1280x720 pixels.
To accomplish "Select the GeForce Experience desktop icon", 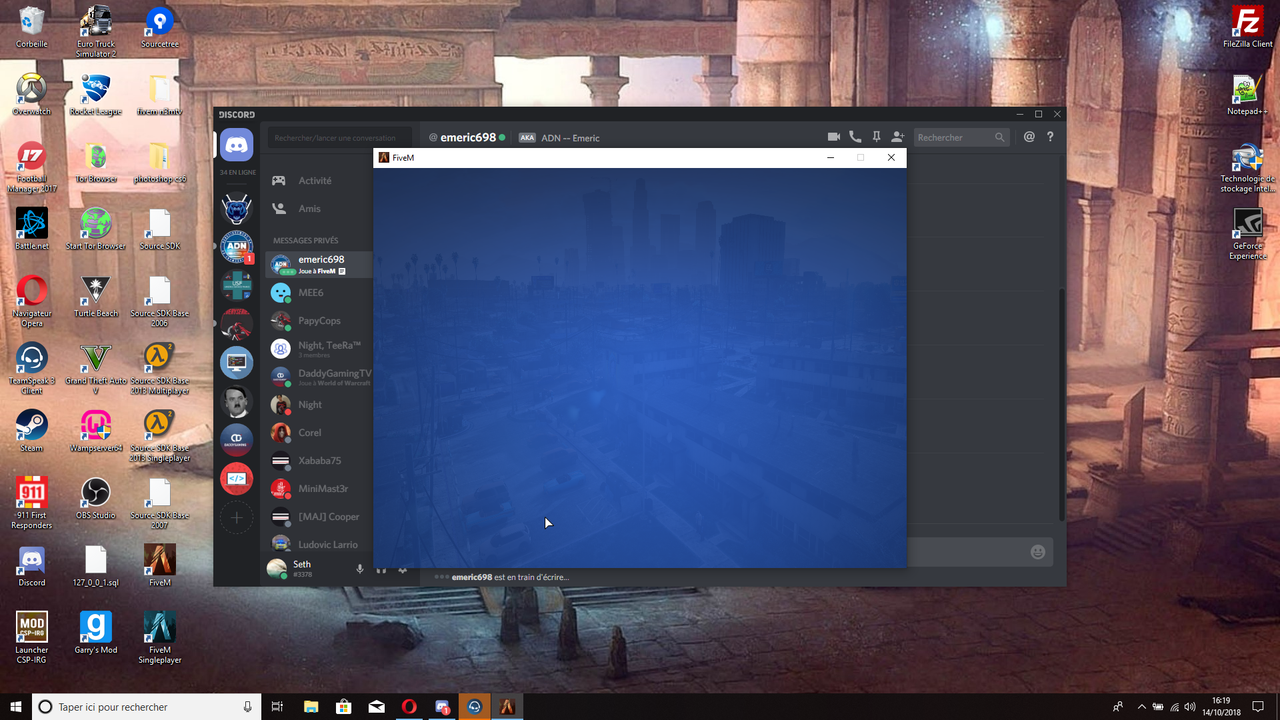I will (1247, 235).
